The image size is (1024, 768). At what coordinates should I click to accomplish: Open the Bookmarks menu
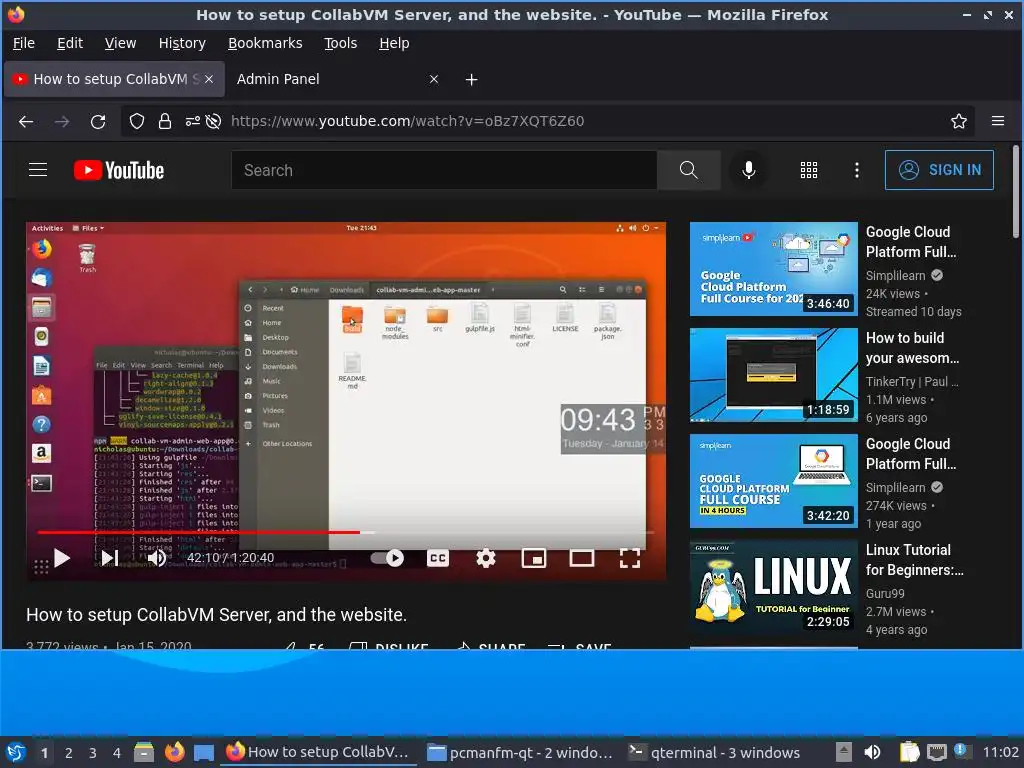[264, 43]
